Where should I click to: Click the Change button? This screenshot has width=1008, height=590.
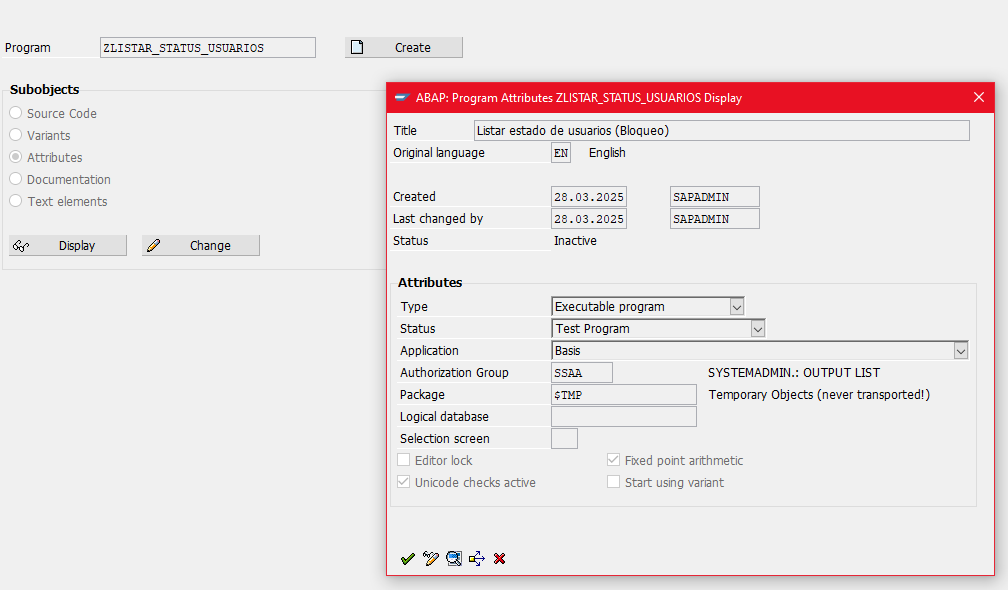coord(201,246)
